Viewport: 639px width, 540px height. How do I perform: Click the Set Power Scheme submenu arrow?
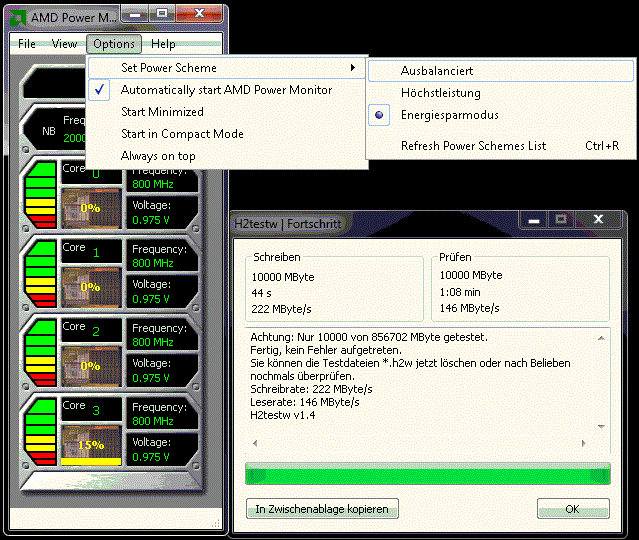click(x=353, y=67)
